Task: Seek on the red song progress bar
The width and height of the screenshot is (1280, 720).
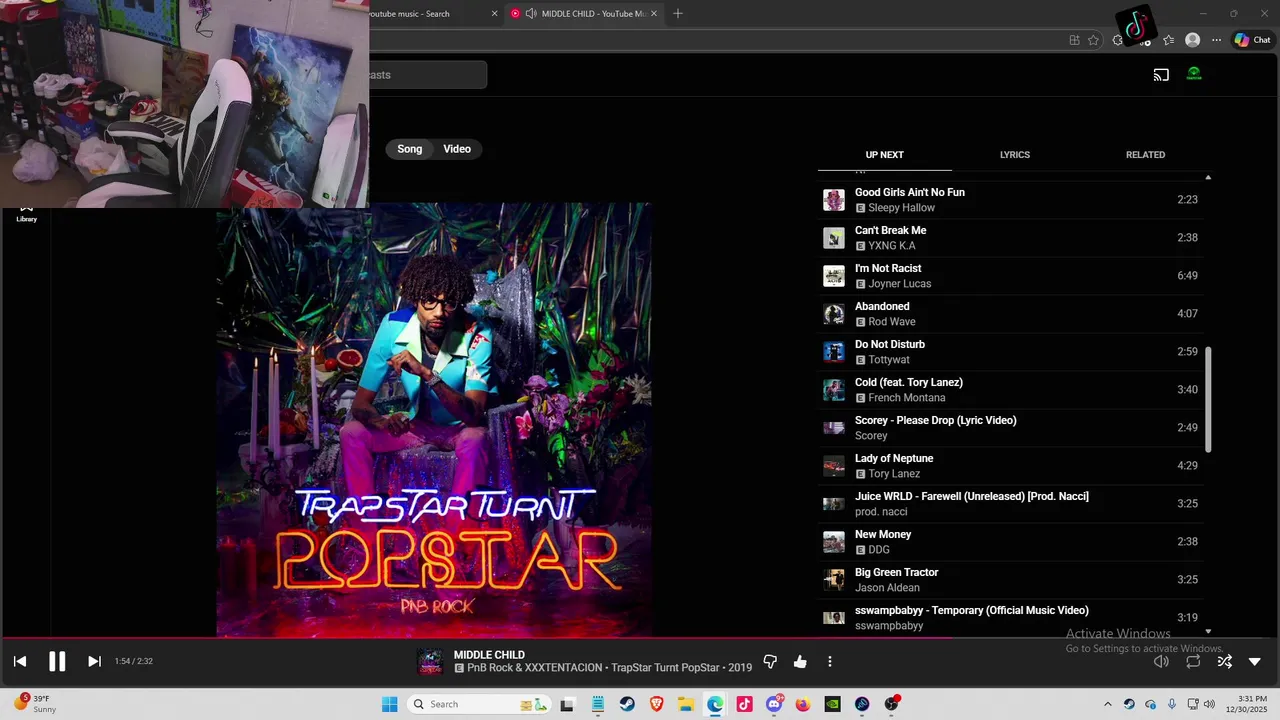Action: click(x=640, y=637)
